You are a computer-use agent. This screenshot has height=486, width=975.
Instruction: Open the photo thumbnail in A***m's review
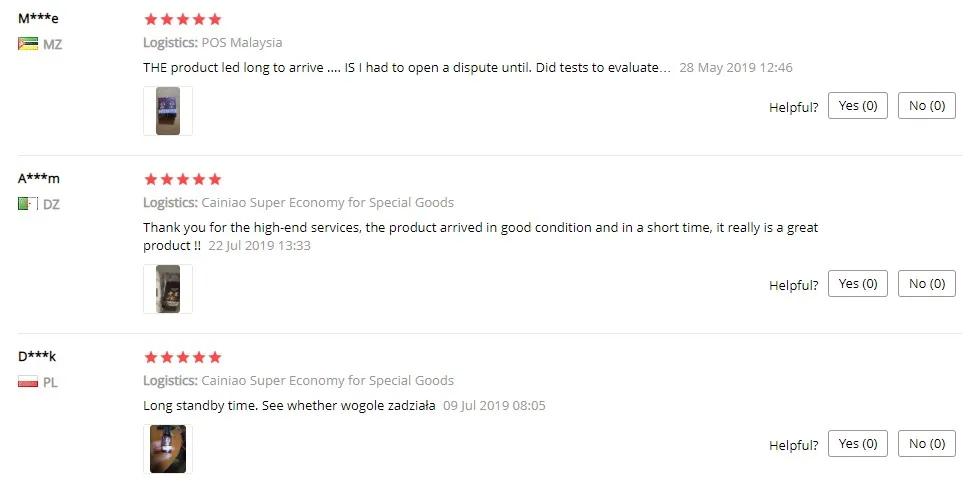click(168, 289)
